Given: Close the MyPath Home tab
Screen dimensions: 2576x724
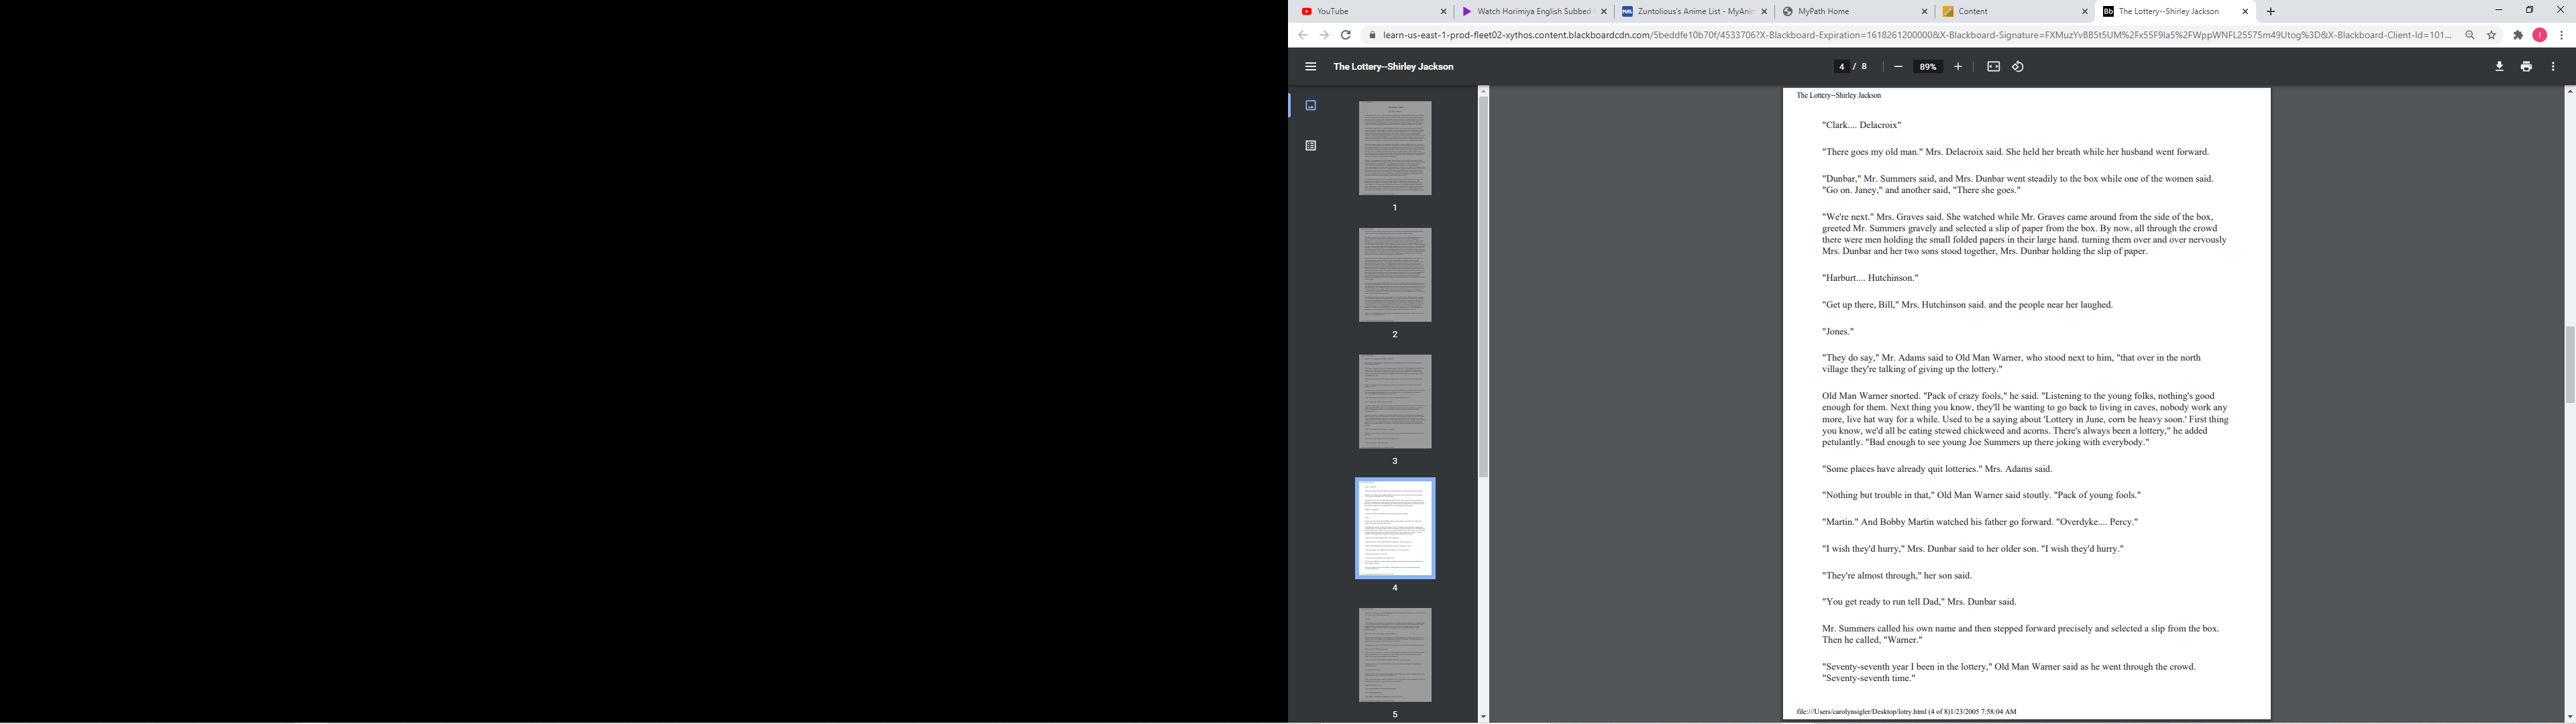Looking at the screenshot, I should pos(1924,12).
